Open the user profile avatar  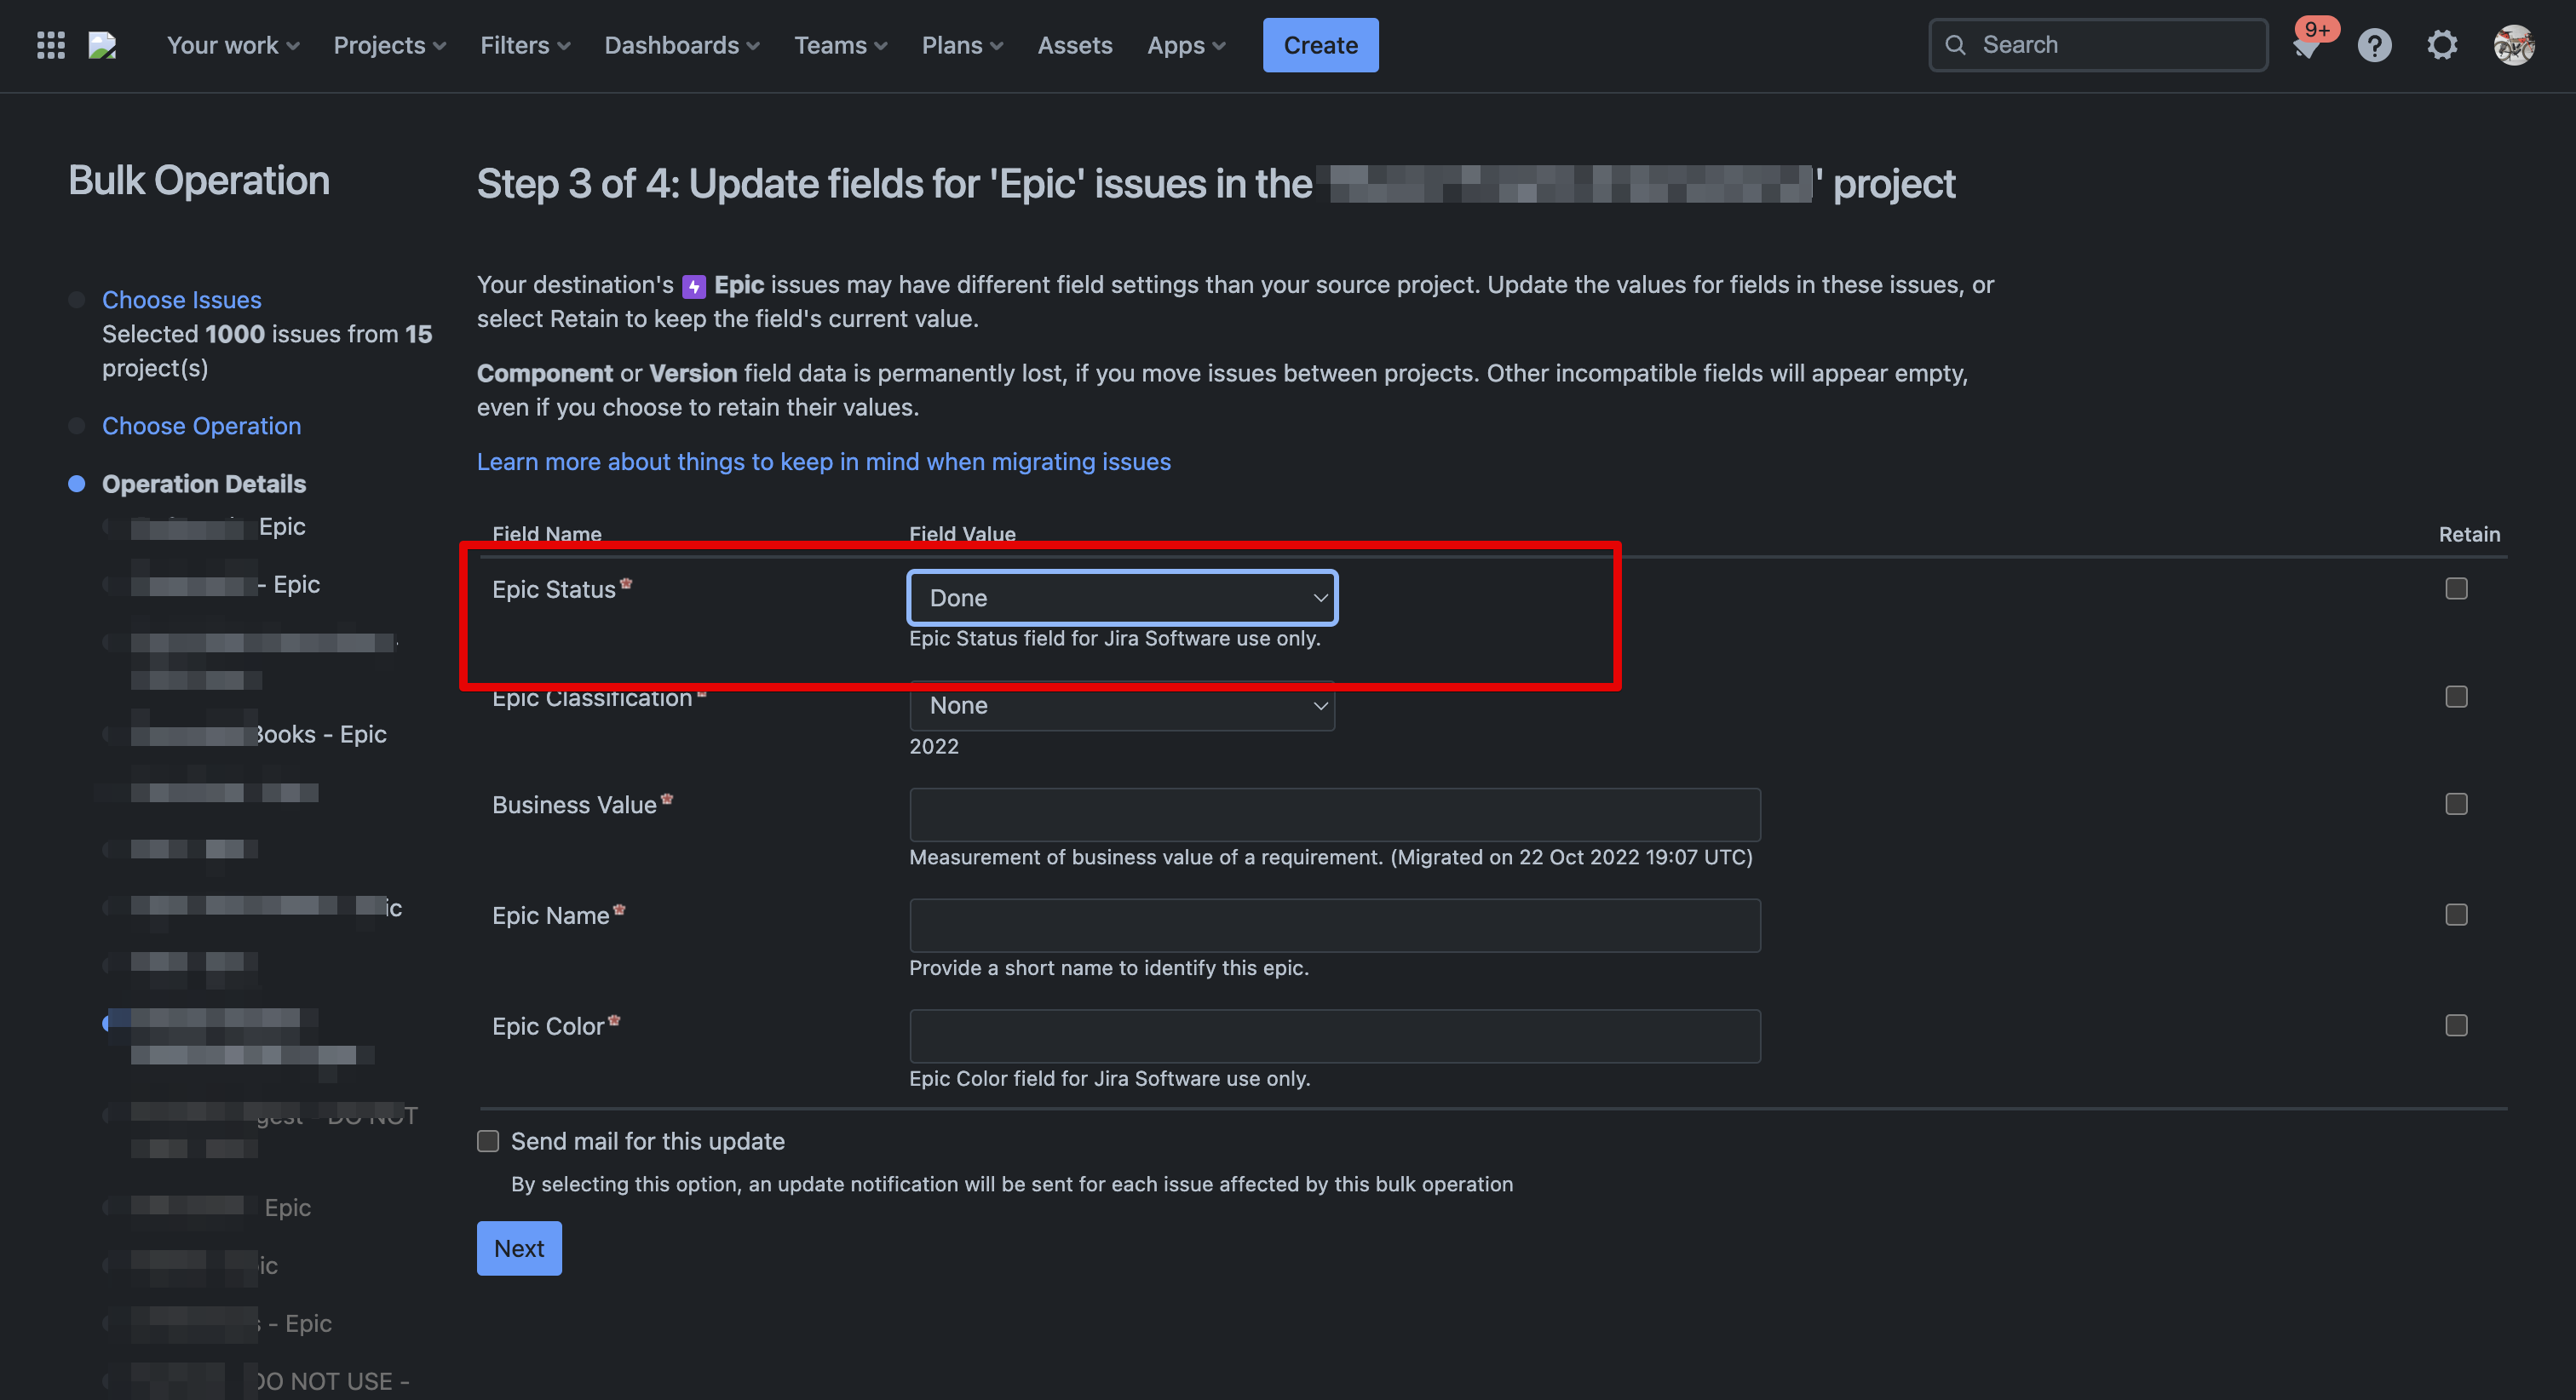[x=2513, y=45]
